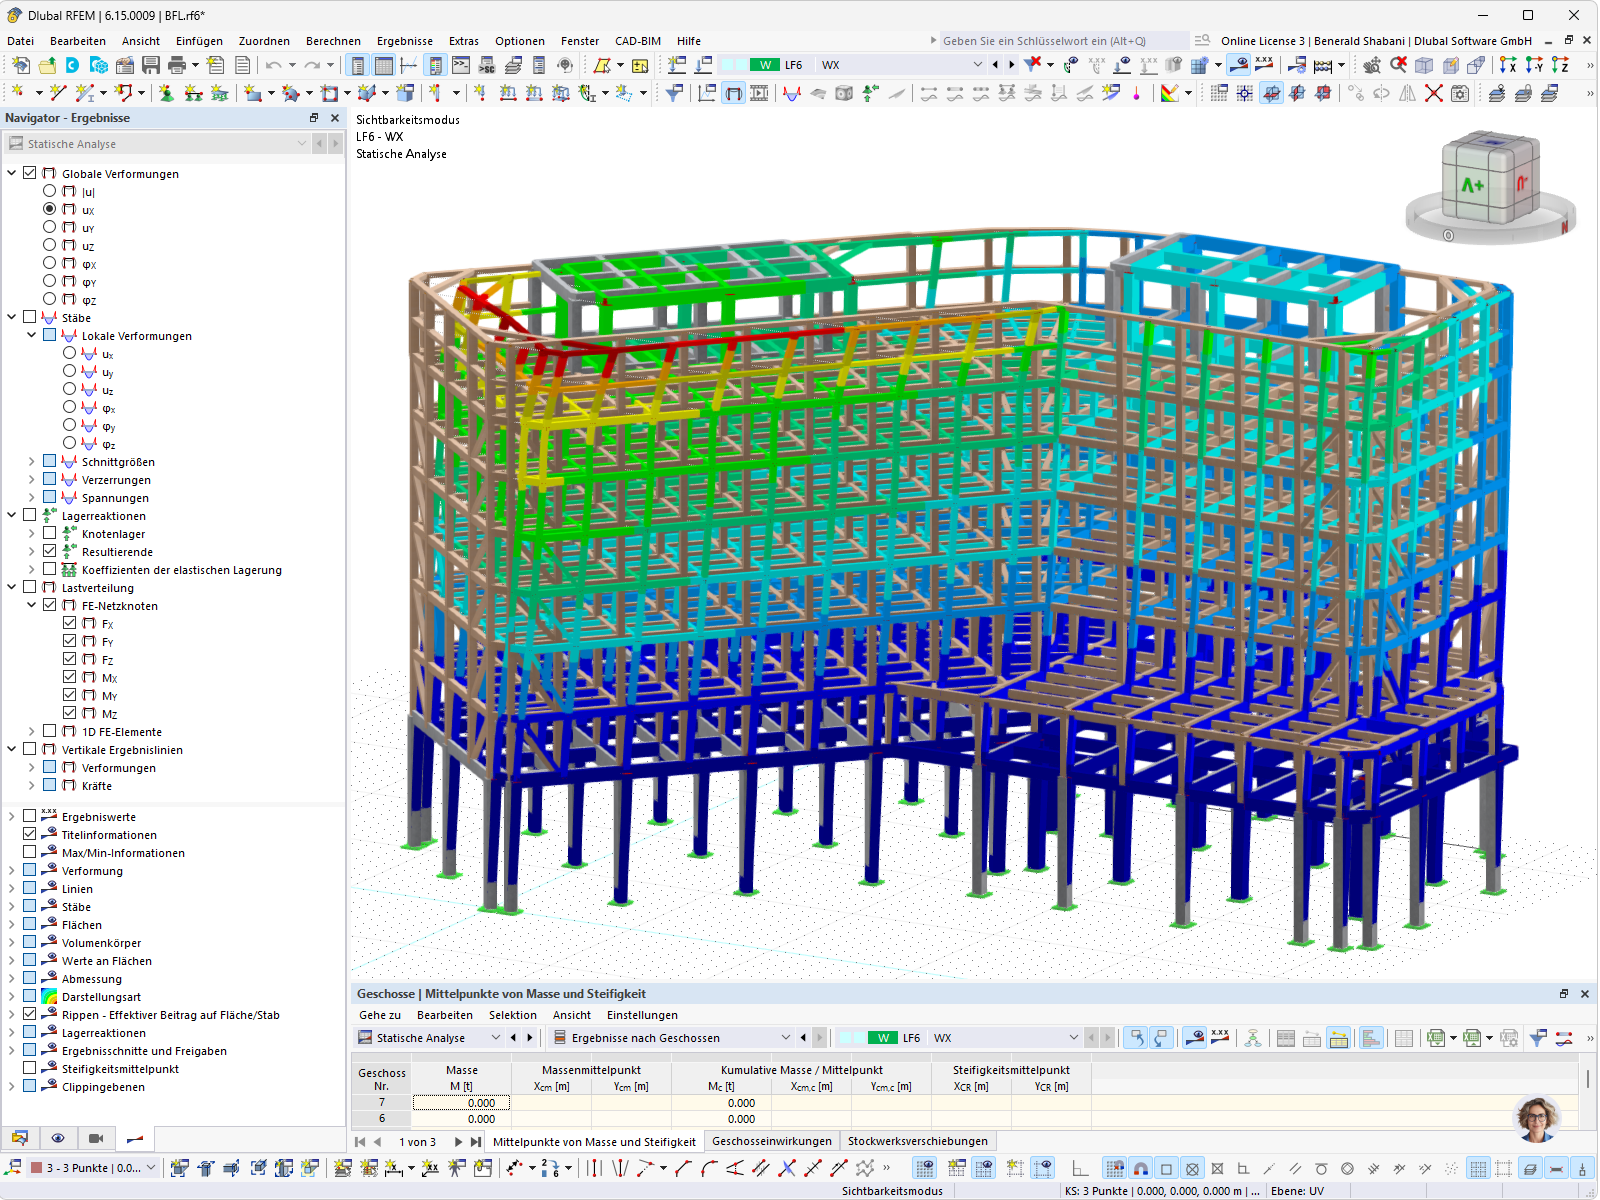
Task: Uncheck the Mz checkbox under FE-Netzknoten
Action: pos(70,713)
